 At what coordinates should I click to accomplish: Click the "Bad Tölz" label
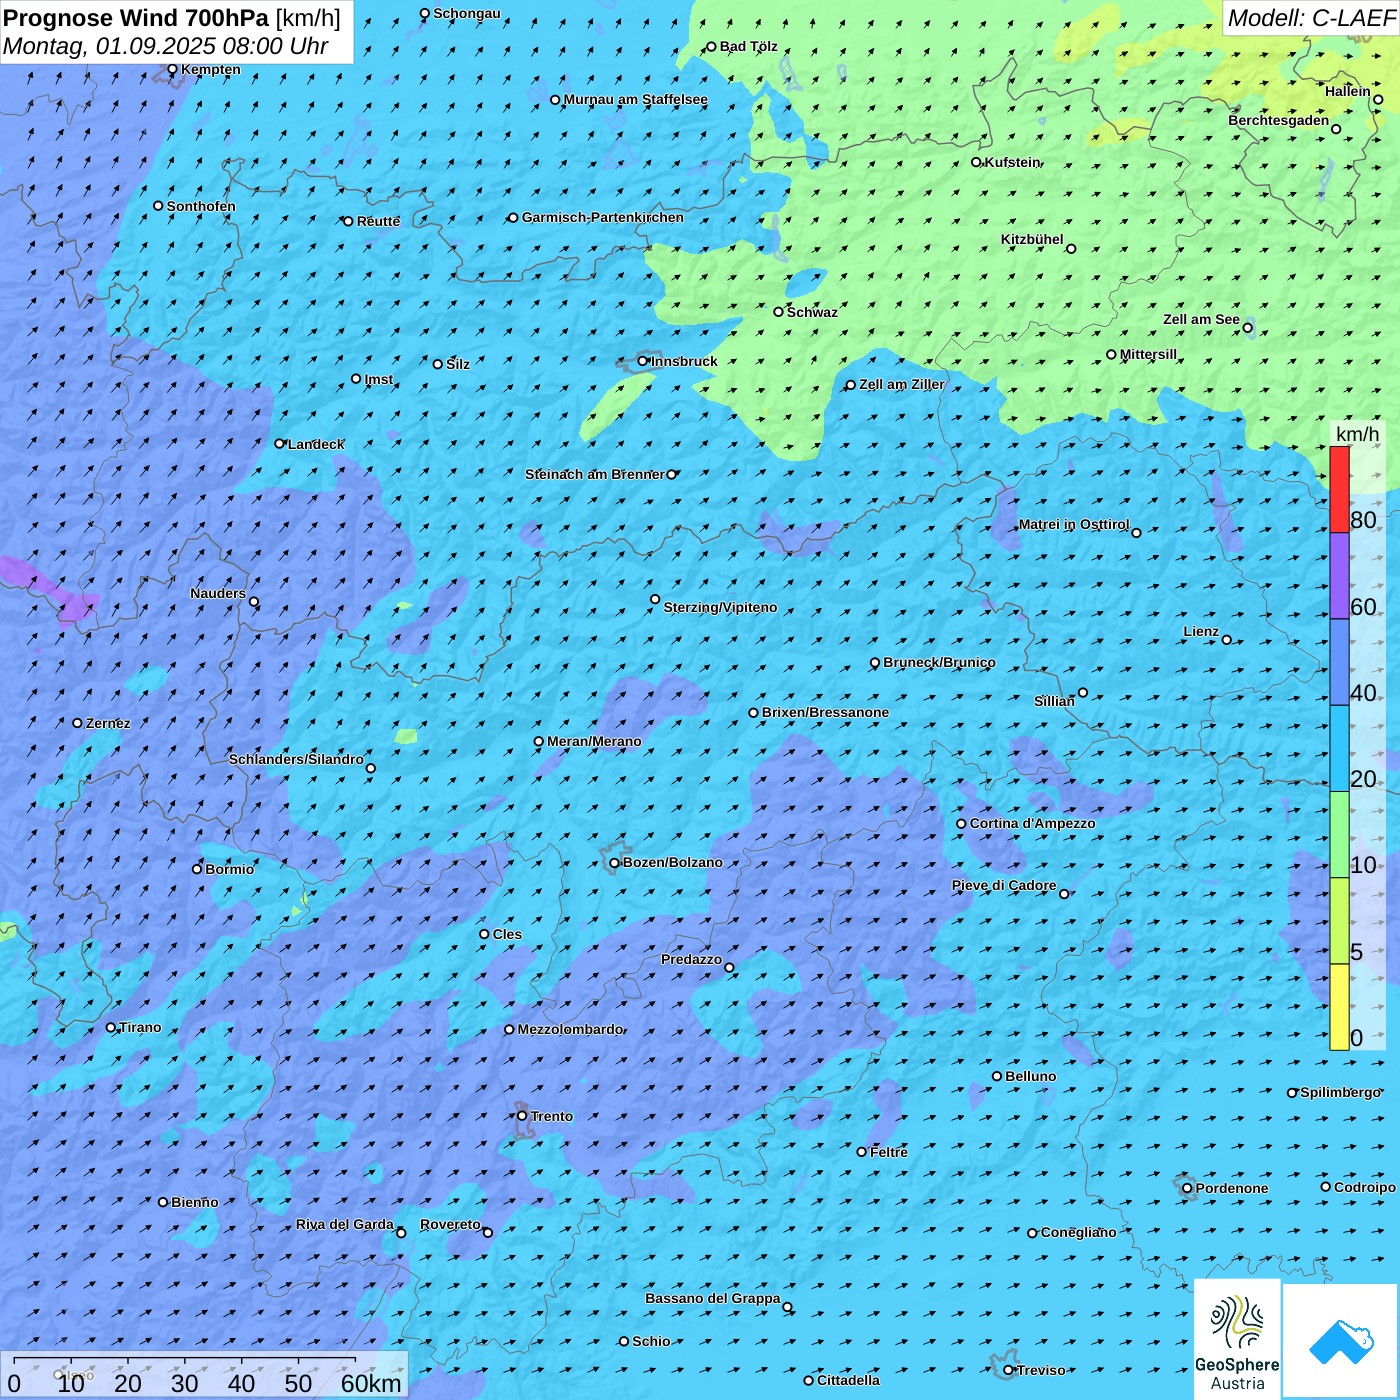click(749, 46)
